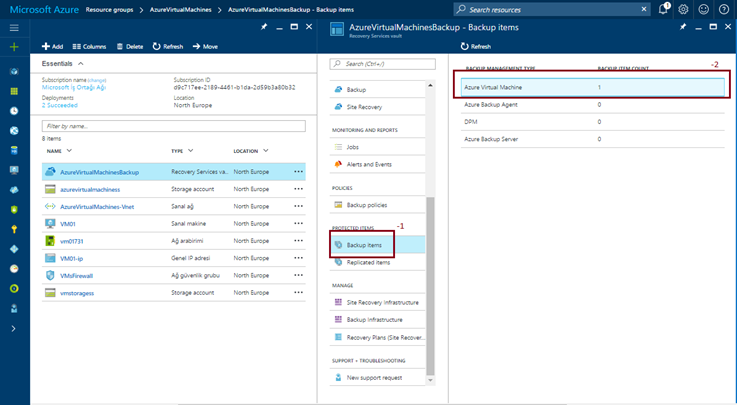Sort by the TYPE column header
Viewport: 737px width, 405px height.
(182, 151)
